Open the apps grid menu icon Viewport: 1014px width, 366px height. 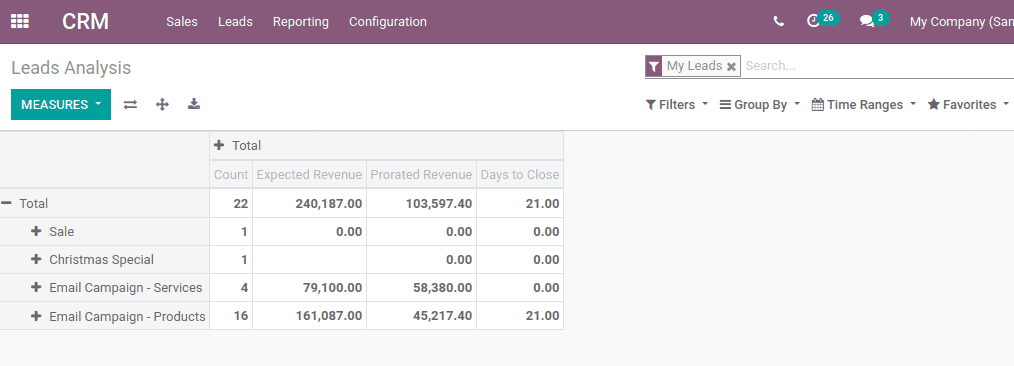click(20, 21)
